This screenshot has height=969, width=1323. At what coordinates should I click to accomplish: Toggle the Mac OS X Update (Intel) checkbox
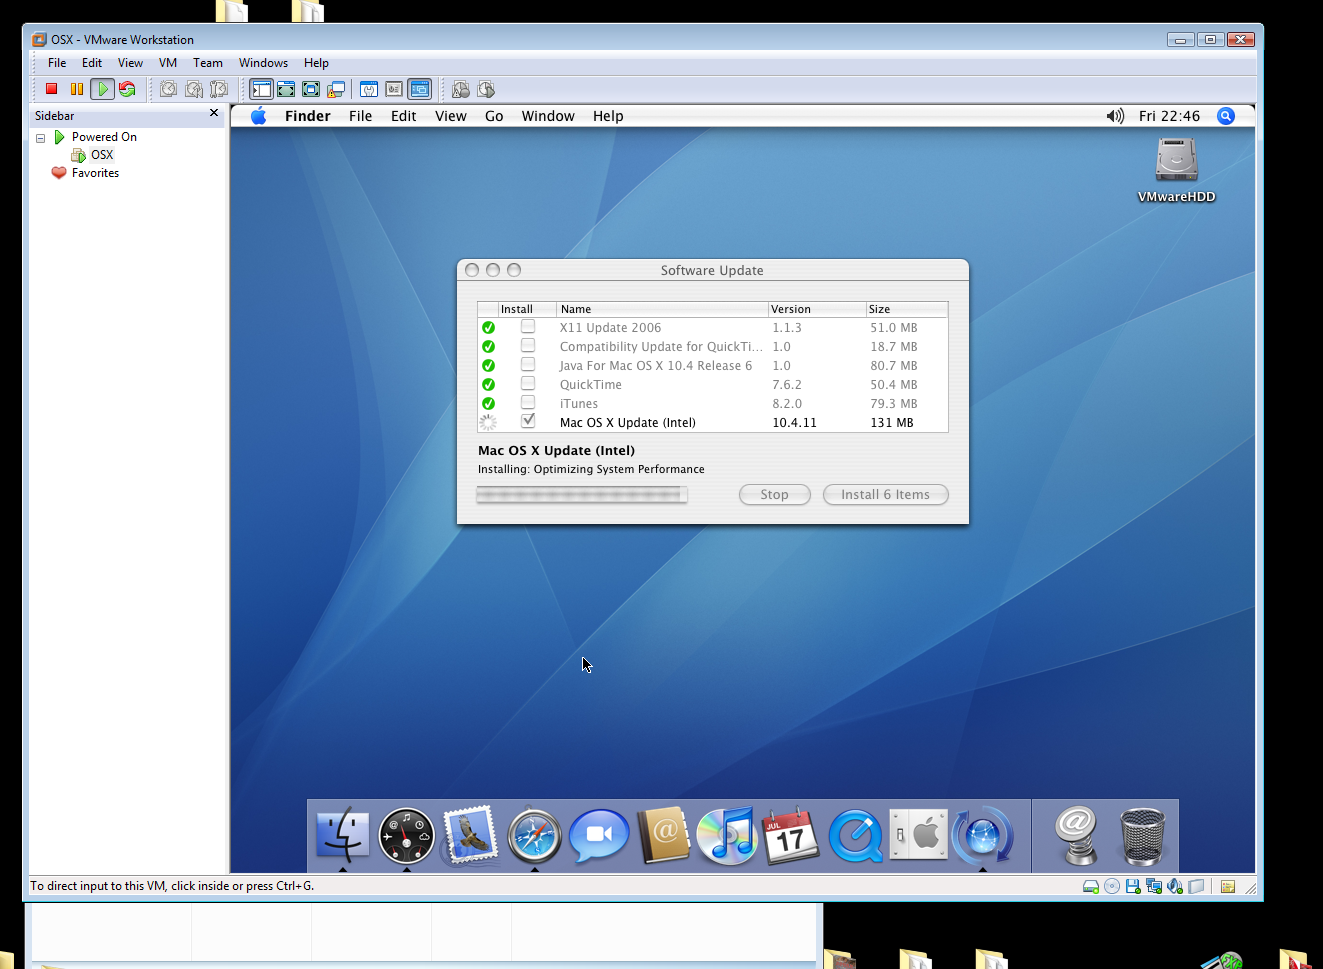[x=528, y=421]
